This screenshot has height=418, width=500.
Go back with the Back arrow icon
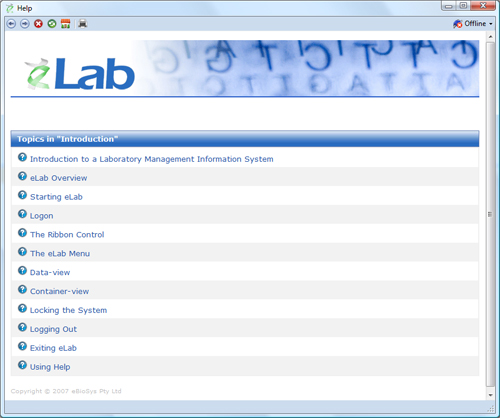click(11, 24)
